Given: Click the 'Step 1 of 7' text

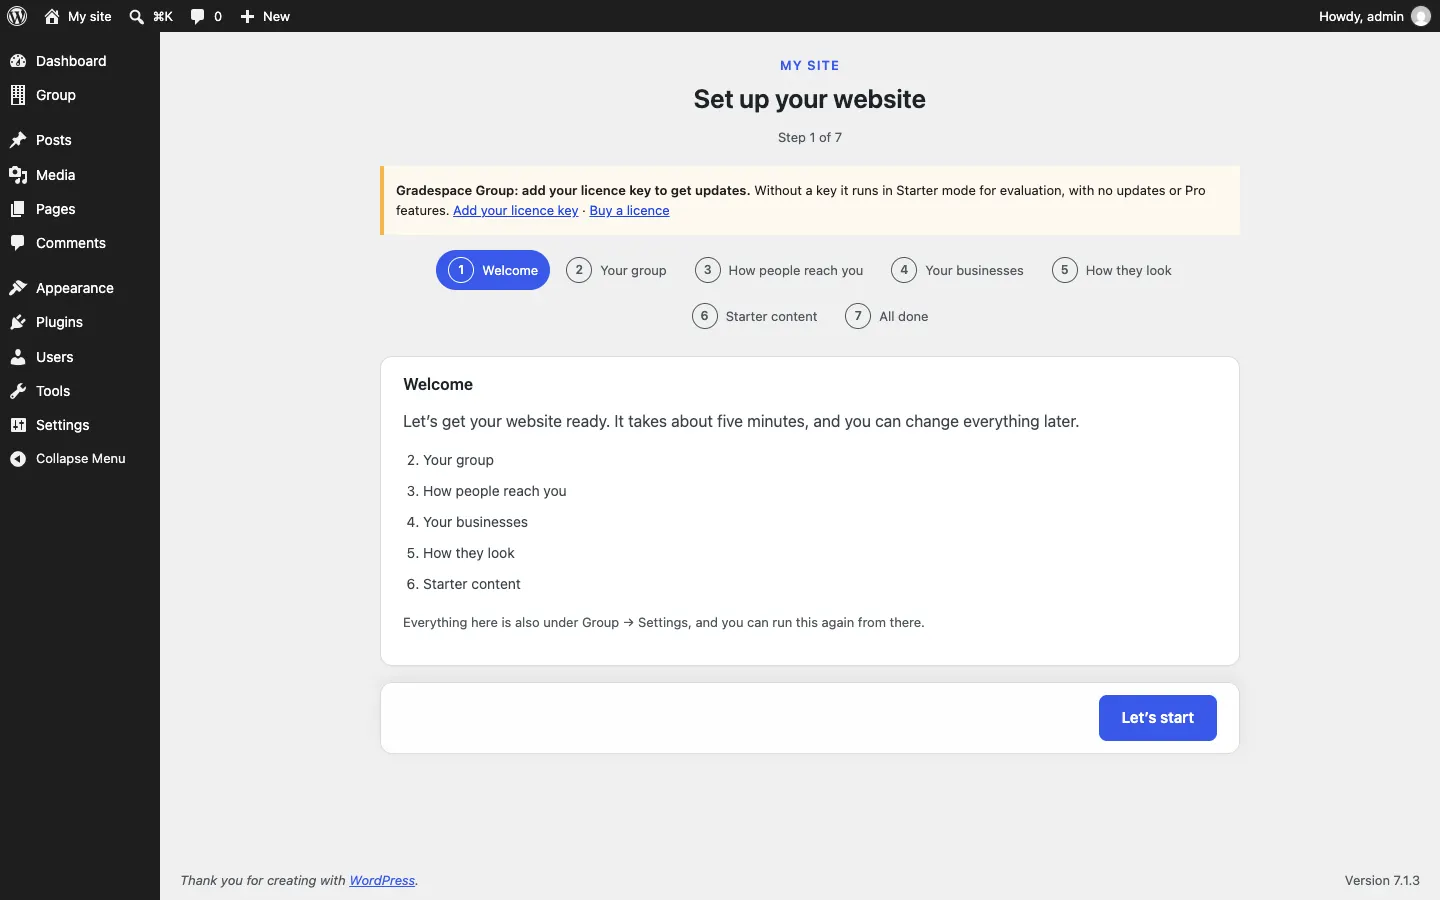Looking at the screenshot, I should (x=810, y=138).
